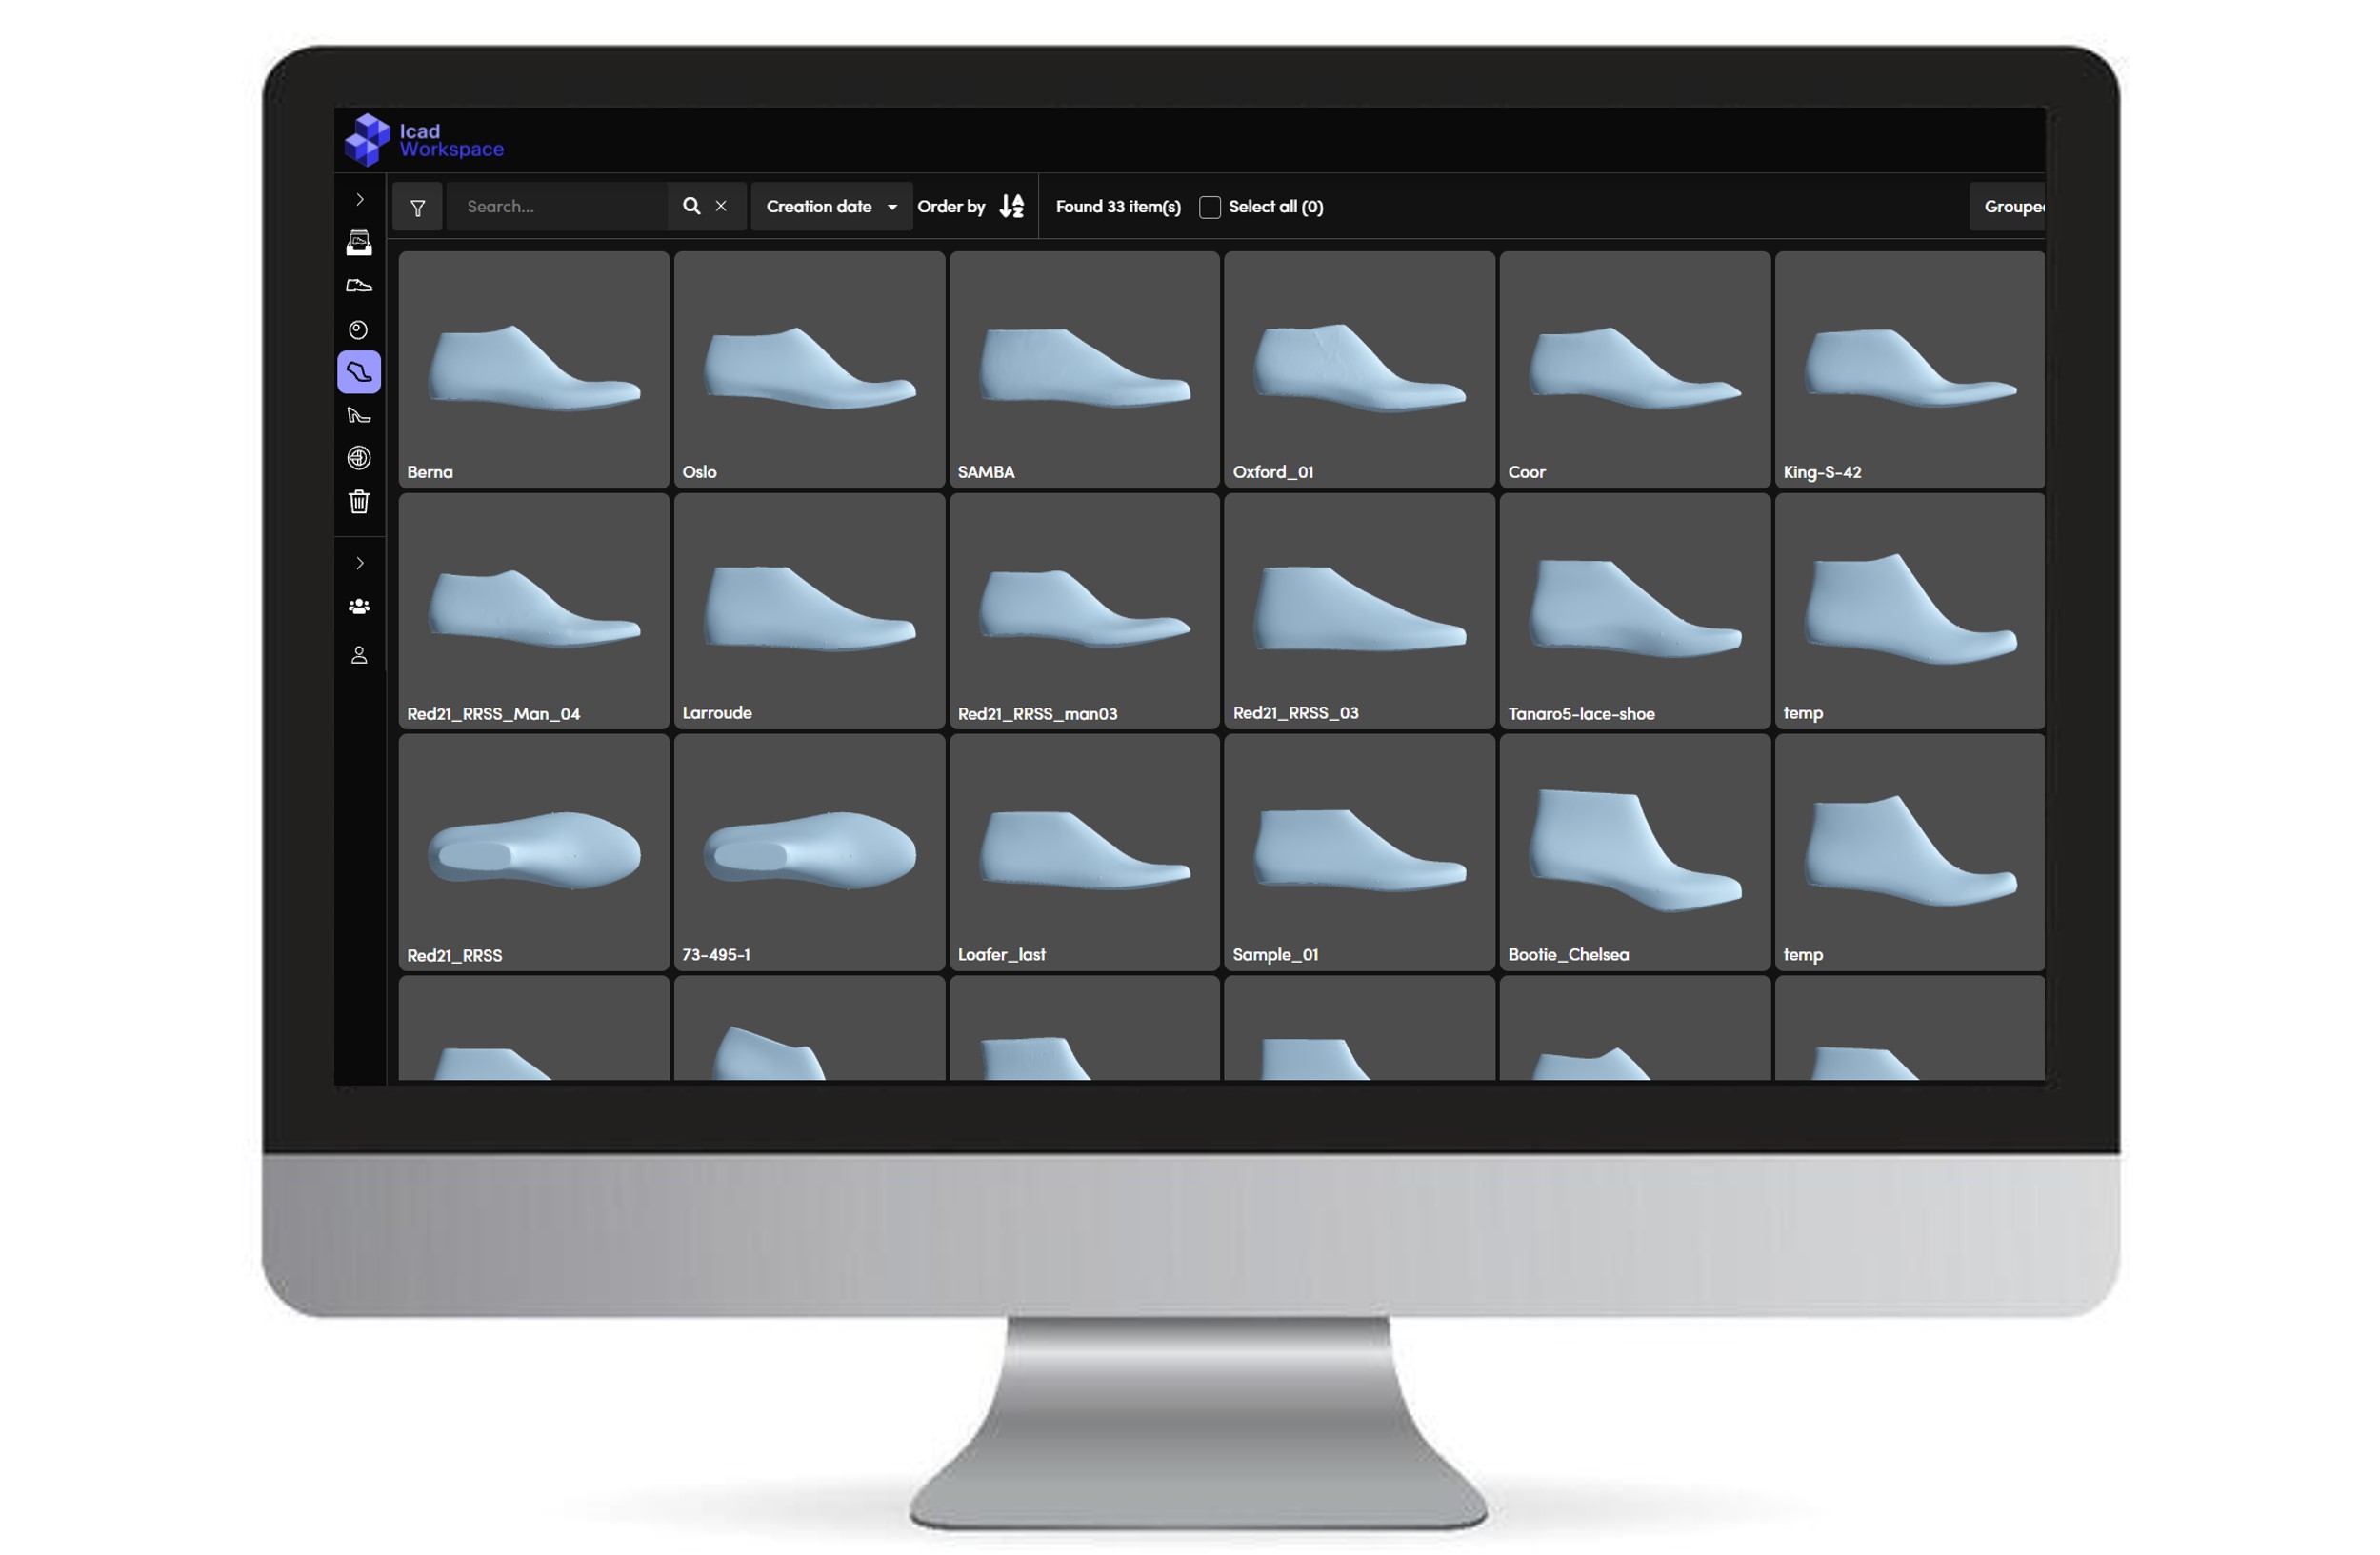Viewport: 2380px width, 1555px height.
Task: Open the high-heel designs section
Action: (x=360, y=416)
